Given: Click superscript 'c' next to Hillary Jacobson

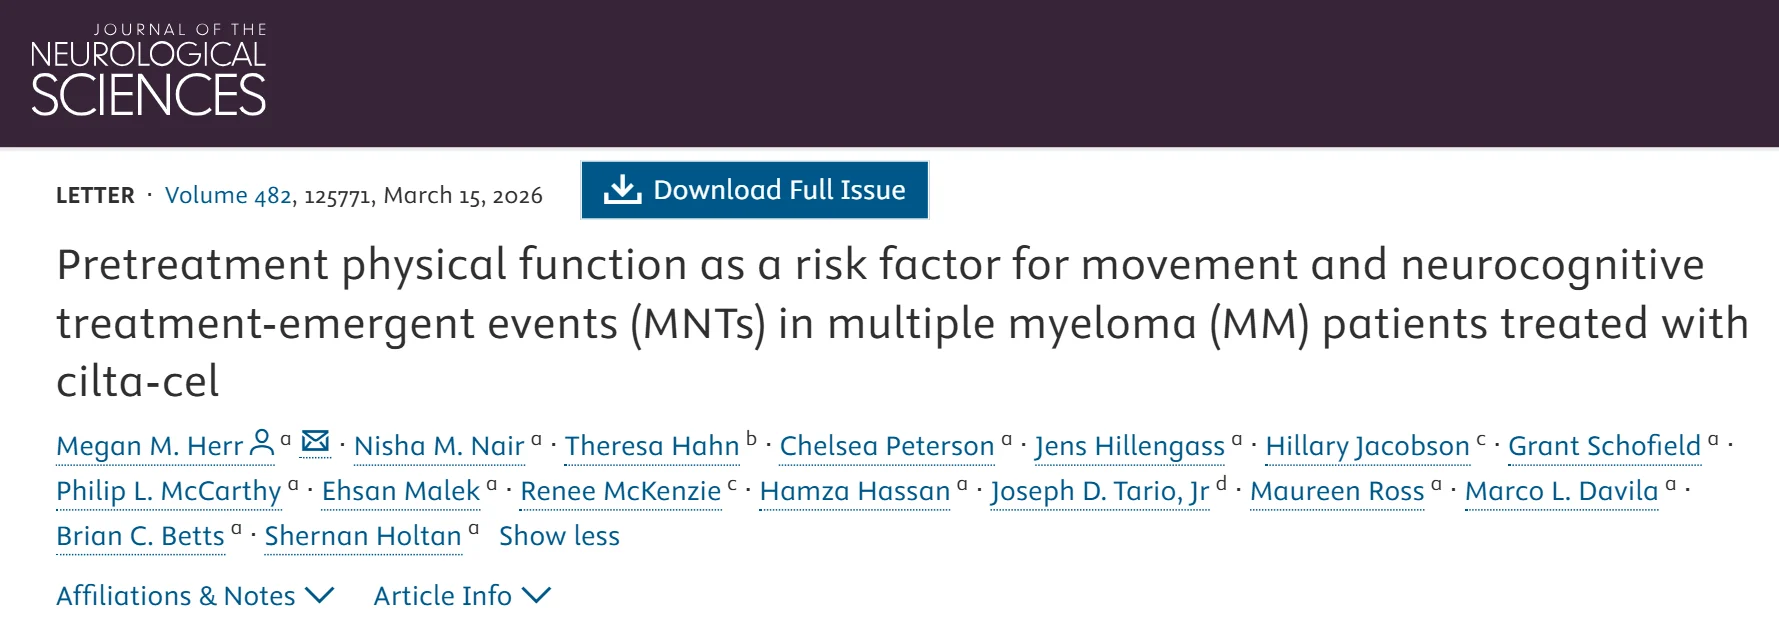Looking at the screenshot, I should 1481,437.
